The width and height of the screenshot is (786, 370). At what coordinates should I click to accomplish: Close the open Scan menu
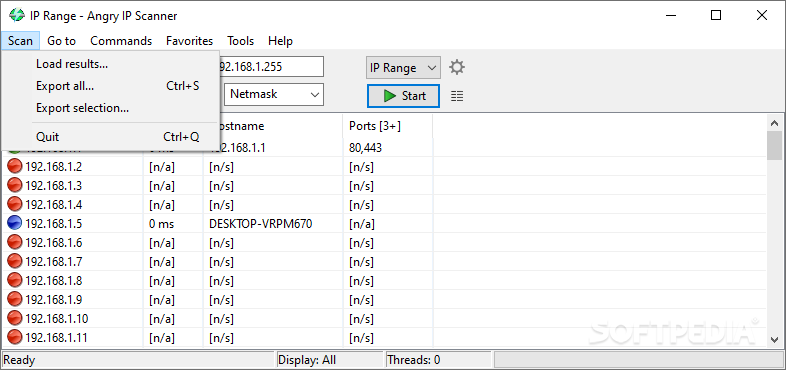(20, 41)
